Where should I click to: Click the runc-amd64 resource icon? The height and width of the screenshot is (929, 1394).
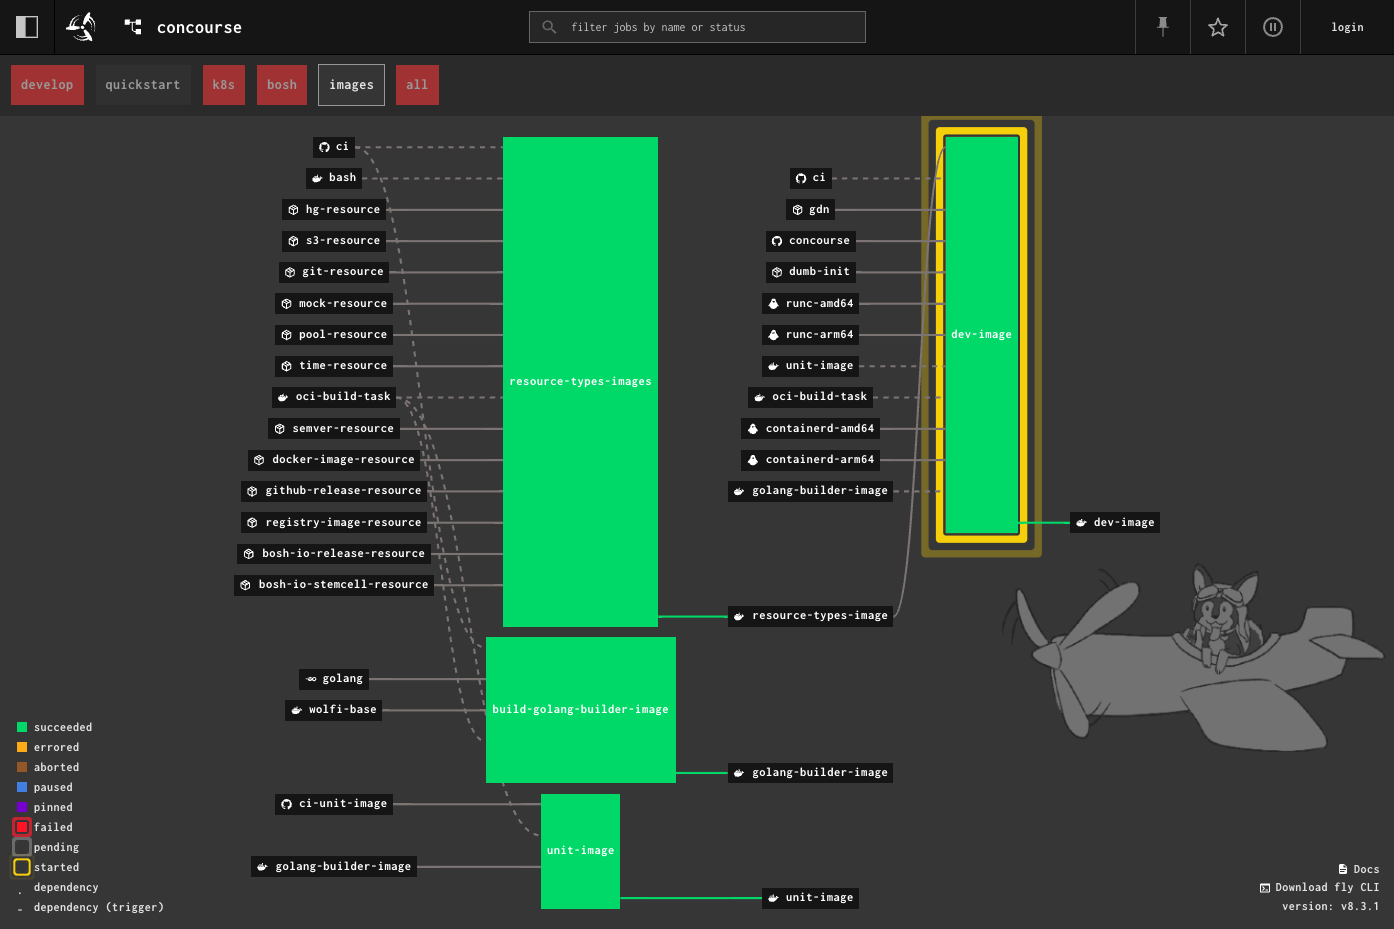(773, 304)
